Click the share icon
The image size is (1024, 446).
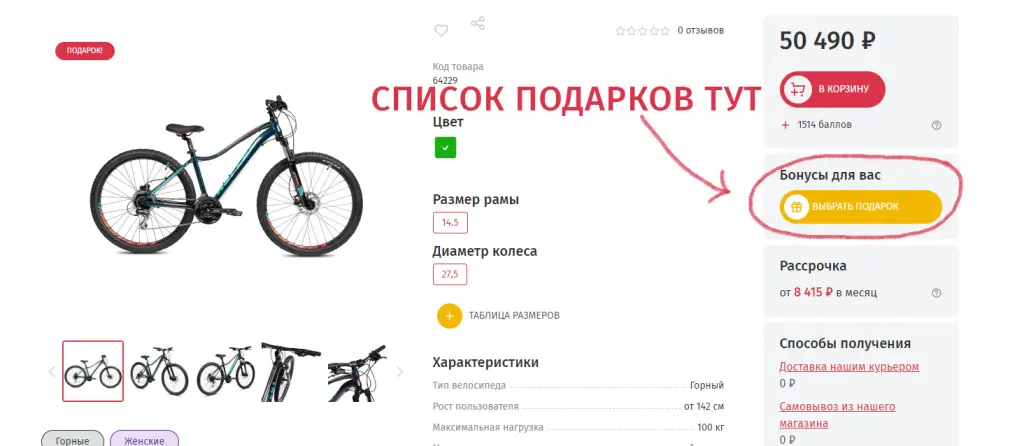click(x=478, y=24)
